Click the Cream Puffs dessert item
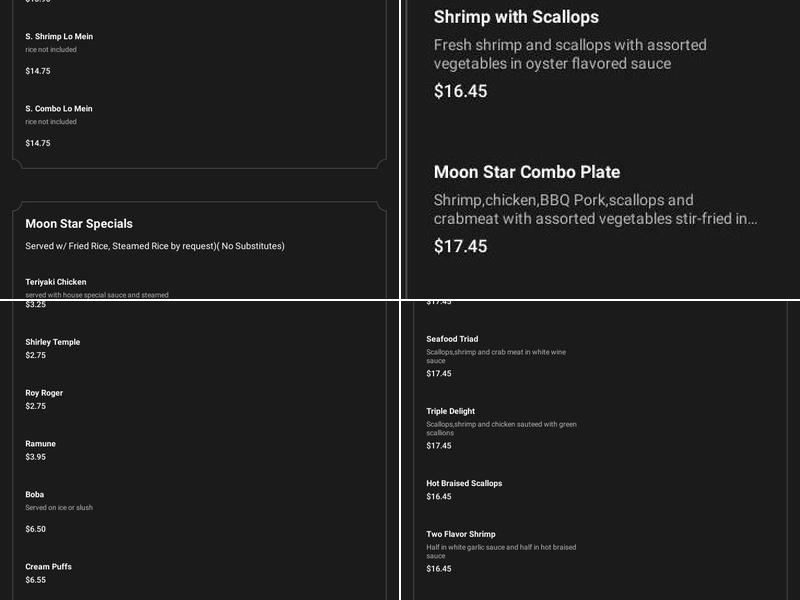The width and height of the screenshot is (800, 600). tap(49, 567)
